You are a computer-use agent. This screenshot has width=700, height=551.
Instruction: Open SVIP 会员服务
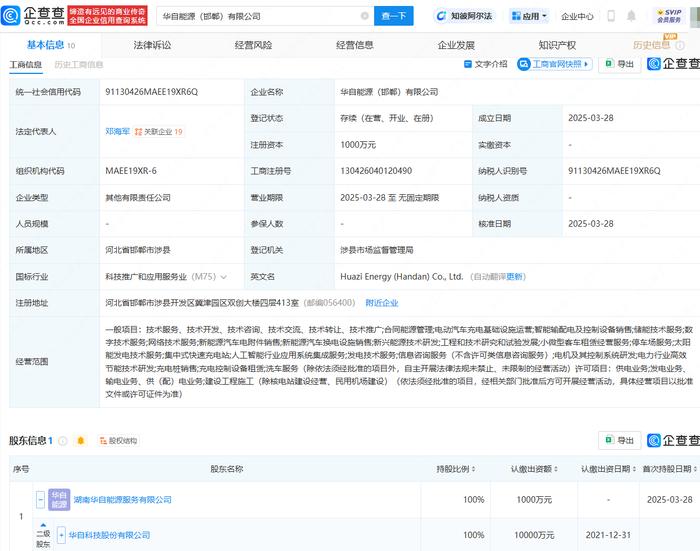click(x=669, y=16)
